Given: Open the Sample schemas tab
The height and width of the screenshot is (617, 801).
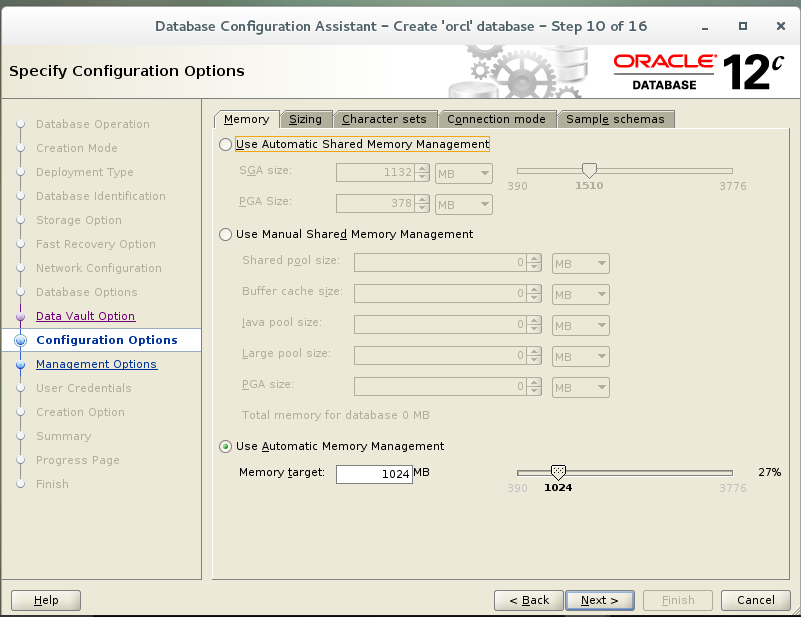Looking at the screenshot, I should pyautogui.click(x=616, y=119).
